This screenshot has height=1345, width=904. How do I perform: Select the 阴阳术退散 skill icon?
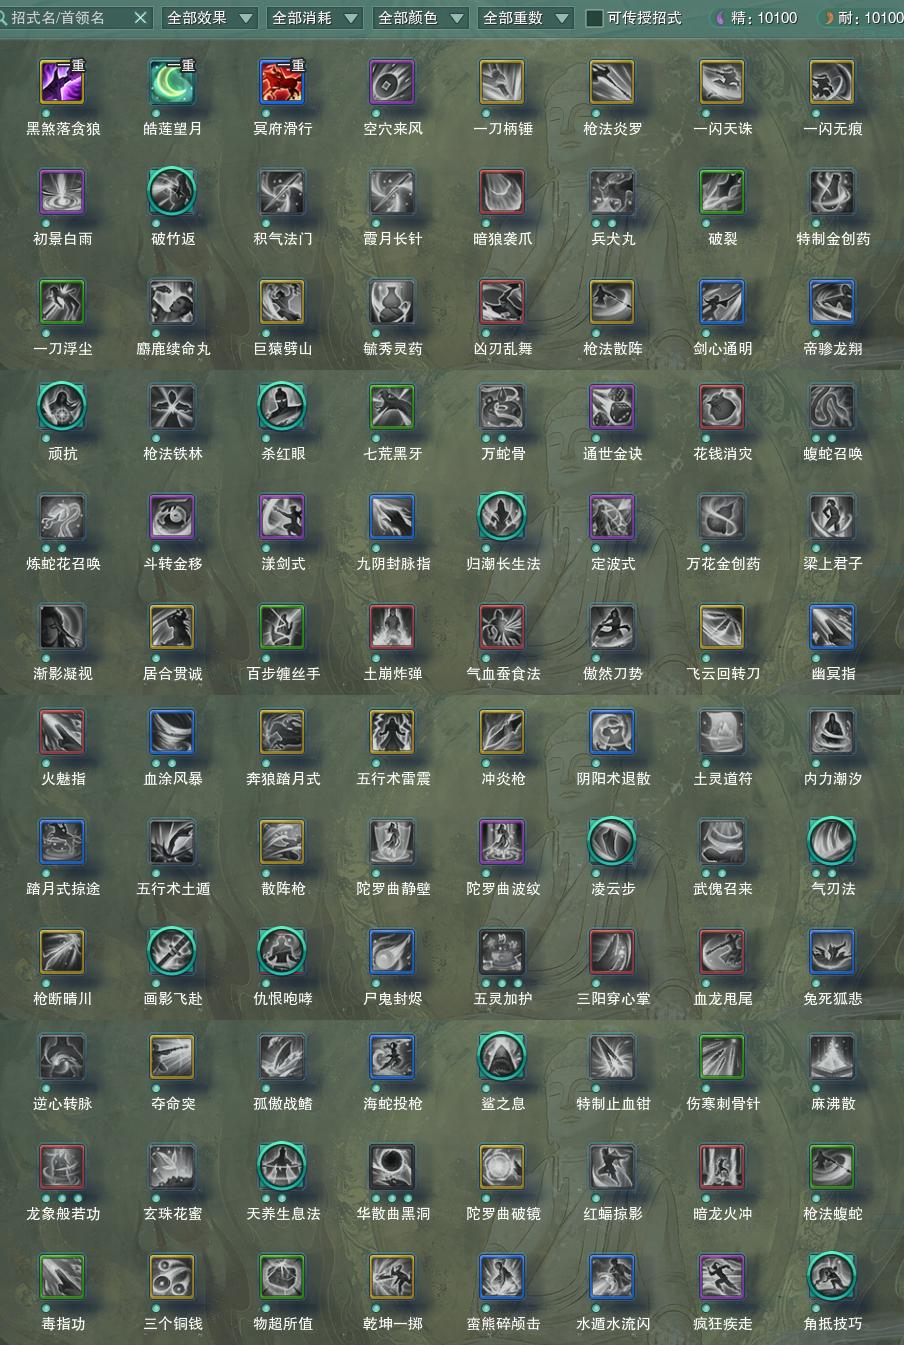[612, 732]
